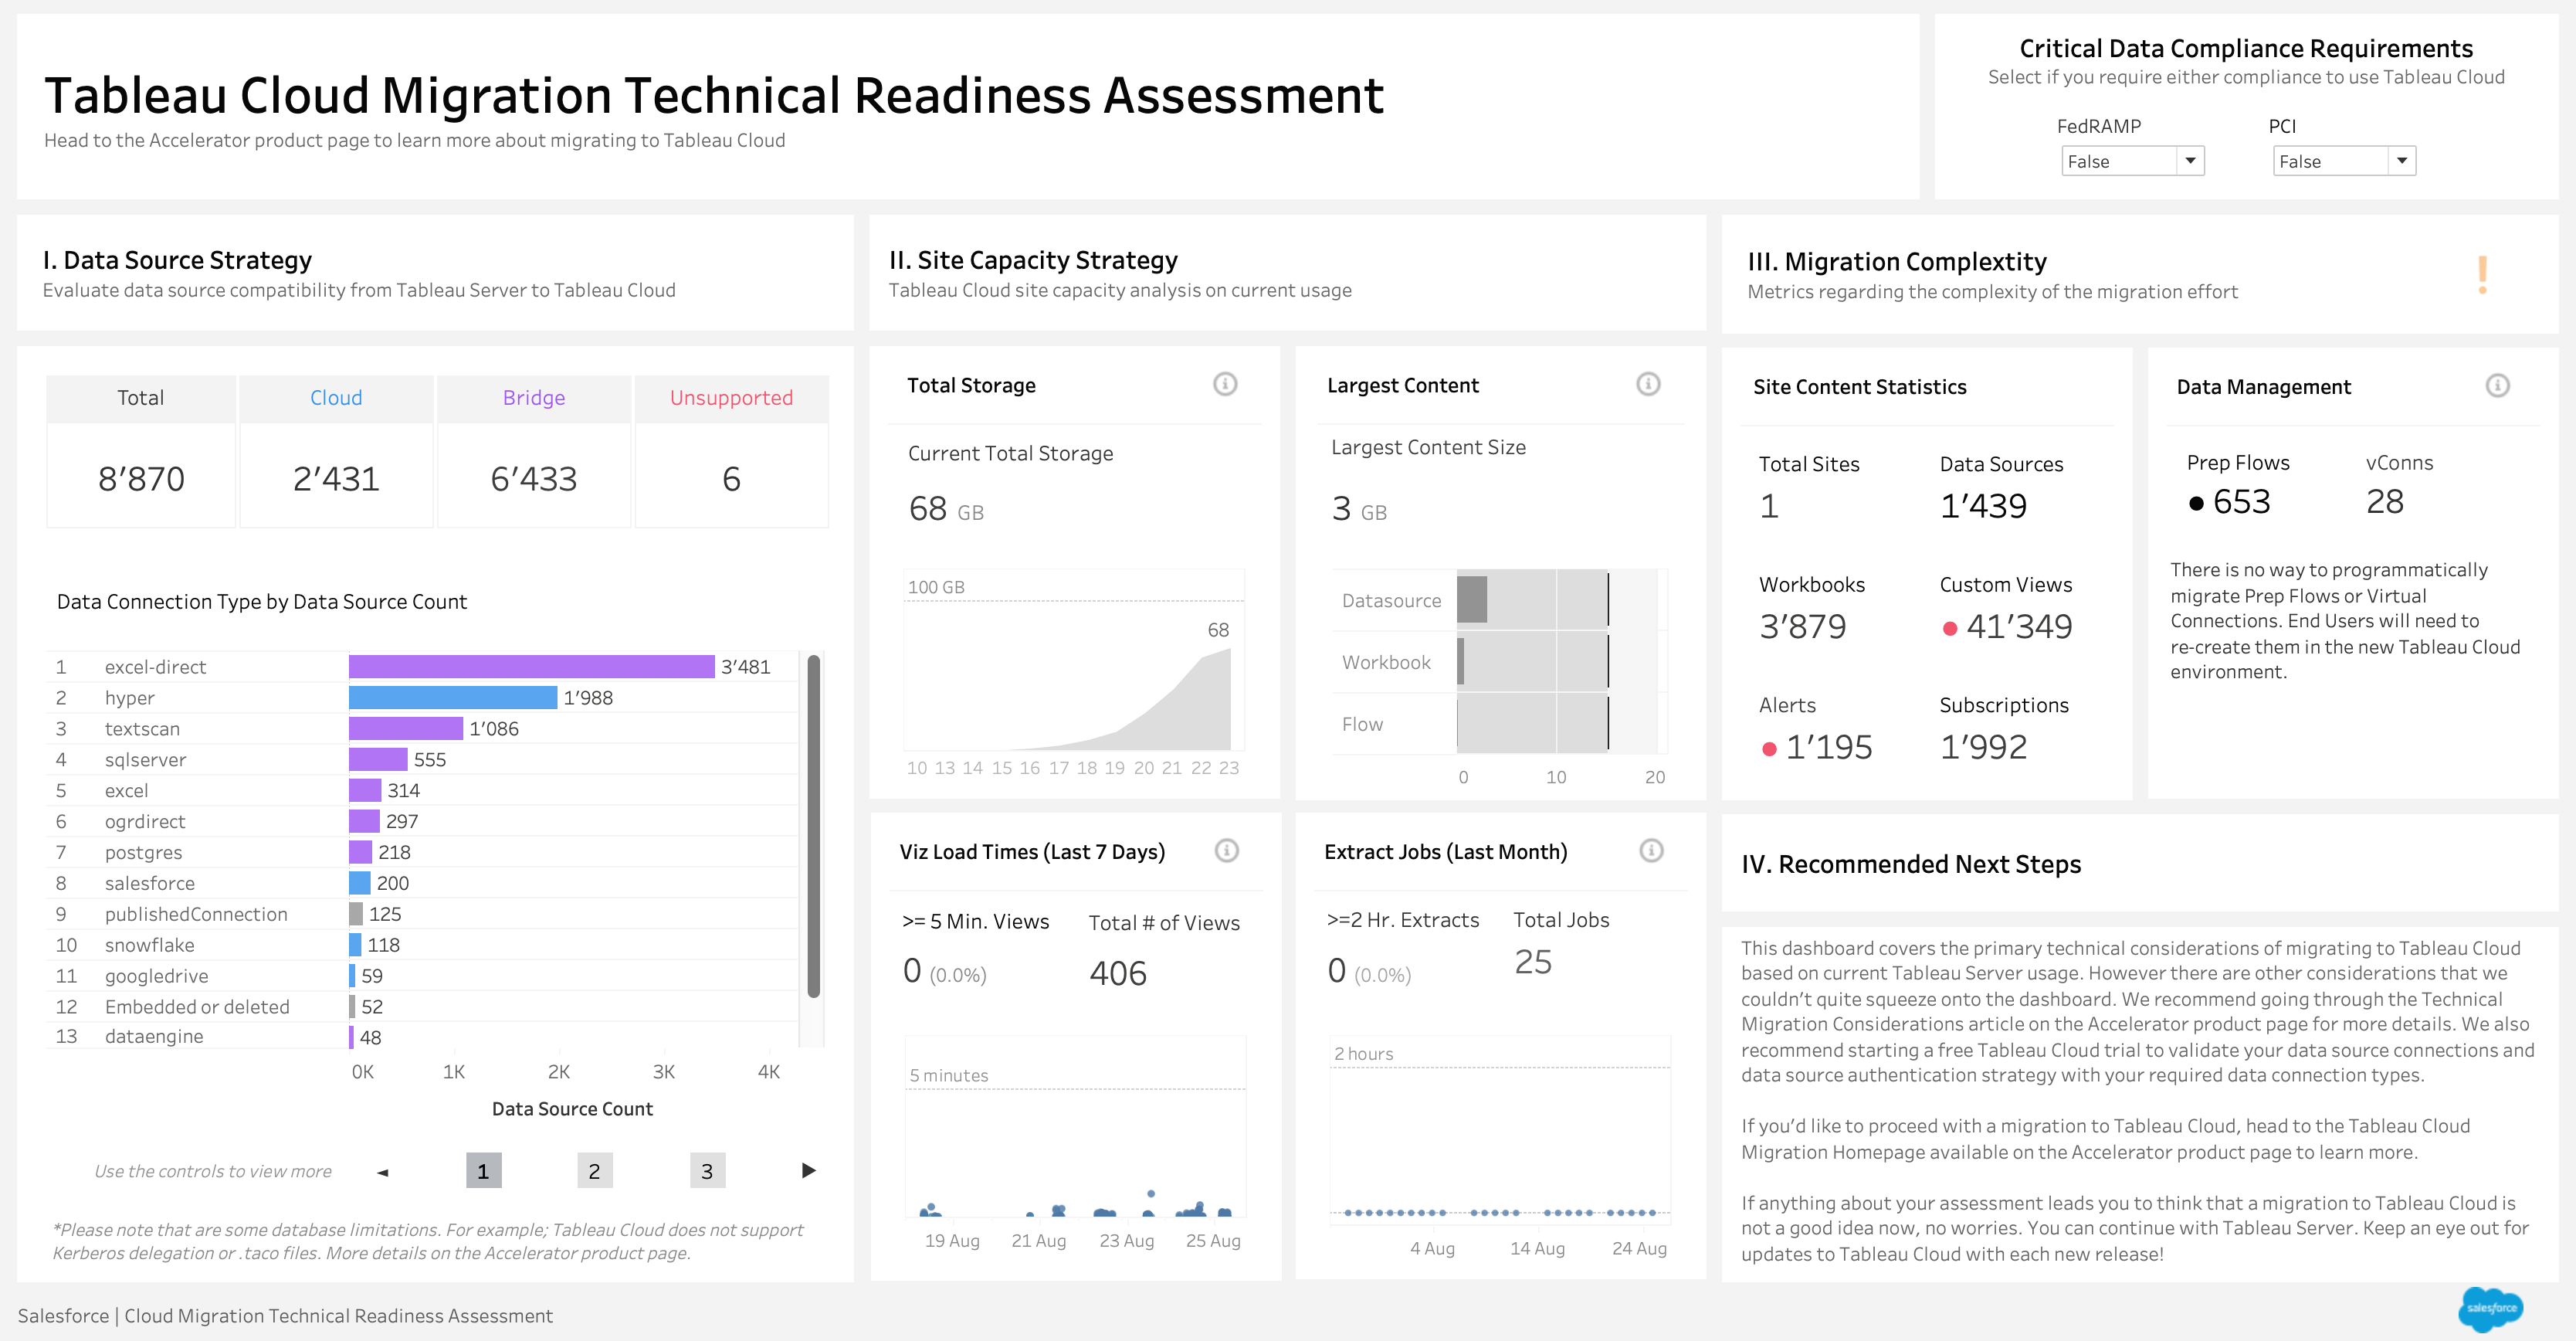Click the Total Storage info icon
This screenshot has width=2576, height=1341.
tap(1224, 384)
